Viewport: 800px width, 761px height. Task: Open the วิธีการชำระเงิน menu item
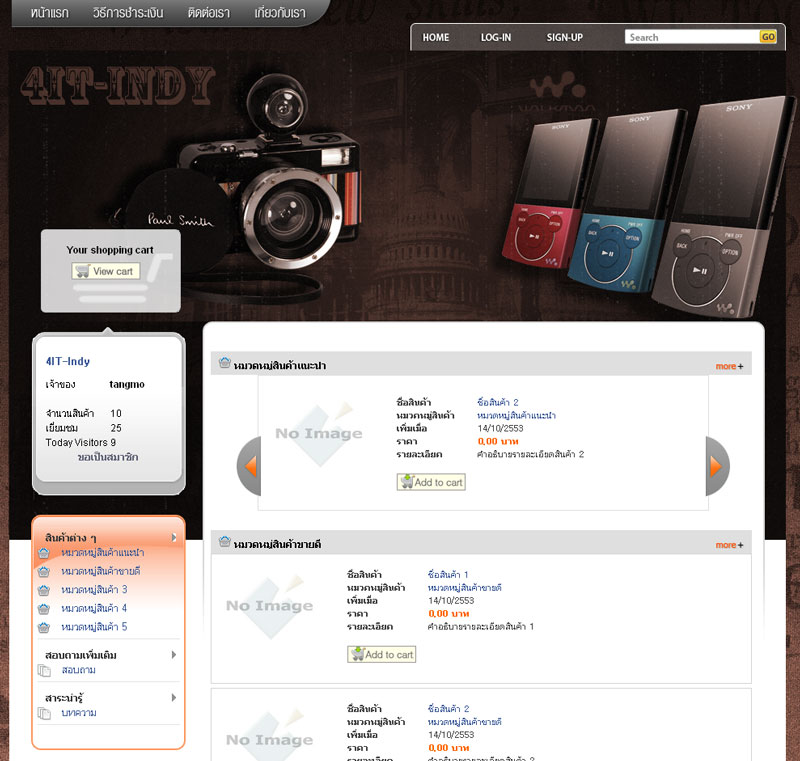[x=128, y=13]
